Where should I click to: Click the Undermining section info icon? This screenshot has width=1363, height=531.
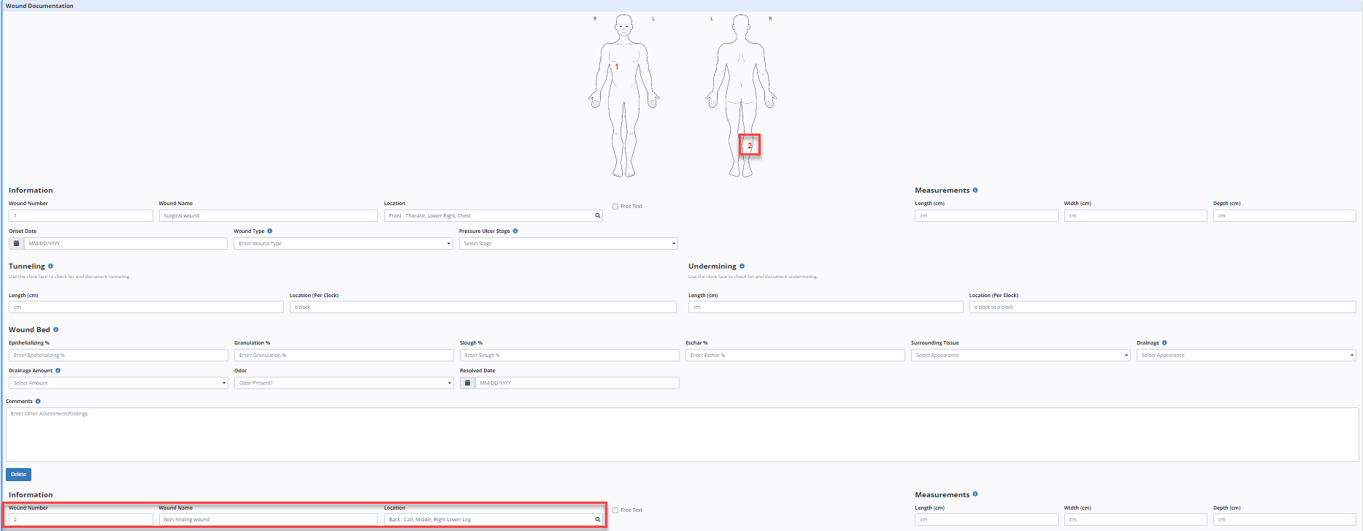tap(742, 266)
